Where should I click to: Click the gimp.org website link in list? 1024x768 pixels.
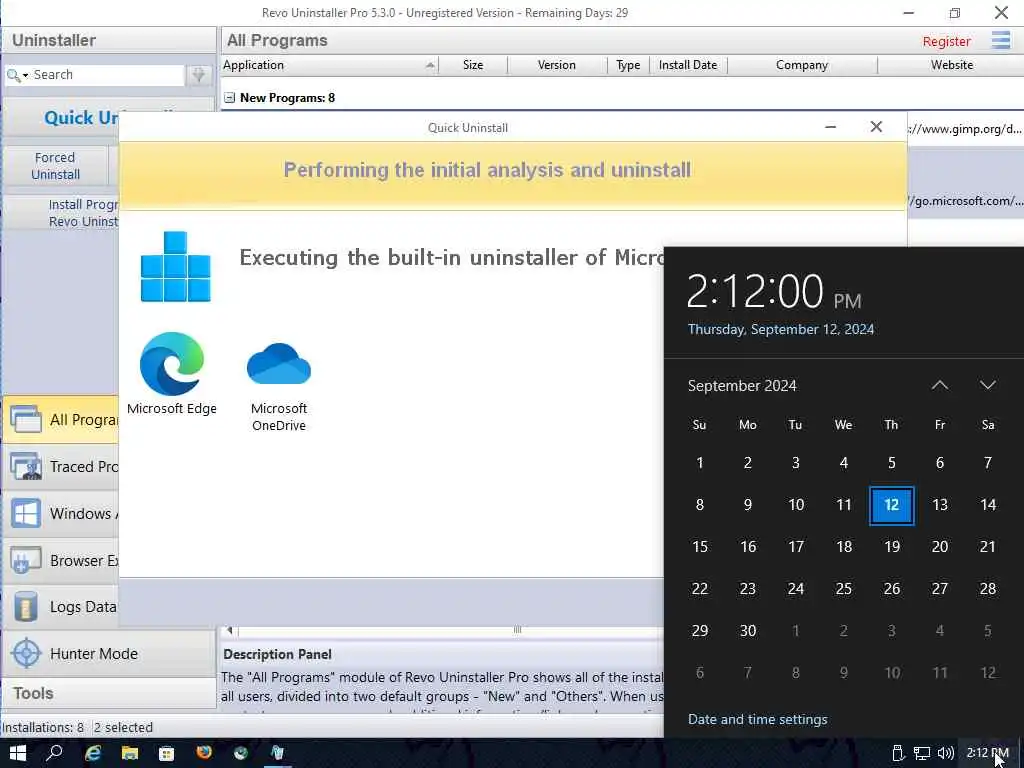[x=965, y=129]
